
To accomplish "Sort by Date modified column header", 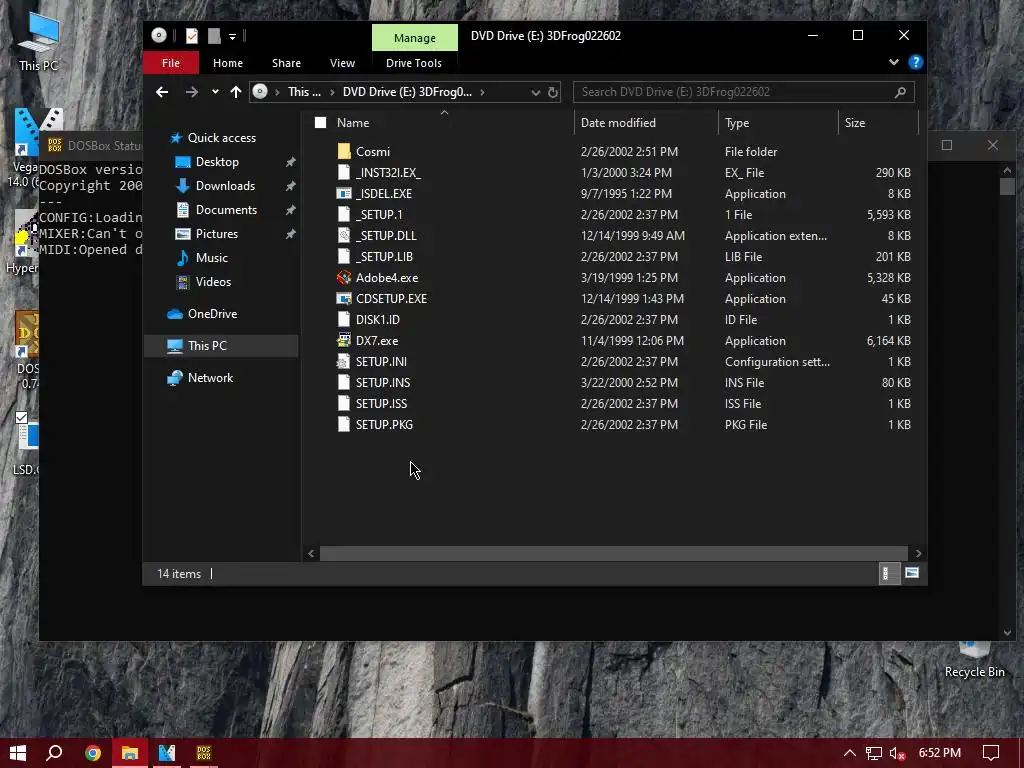I will click(x=618, y=123).
